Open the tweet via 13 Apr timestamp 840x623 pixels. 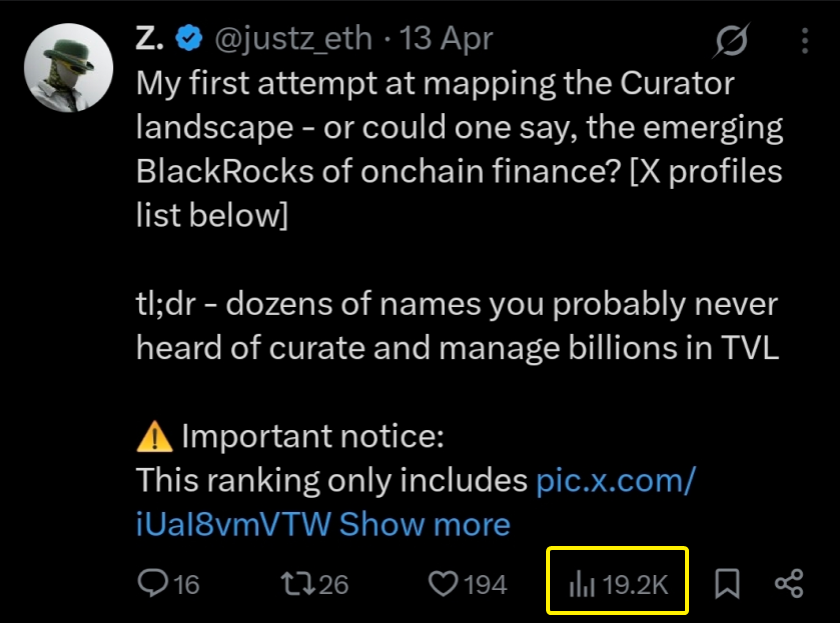pyautogui.click(x=446, y=39)
